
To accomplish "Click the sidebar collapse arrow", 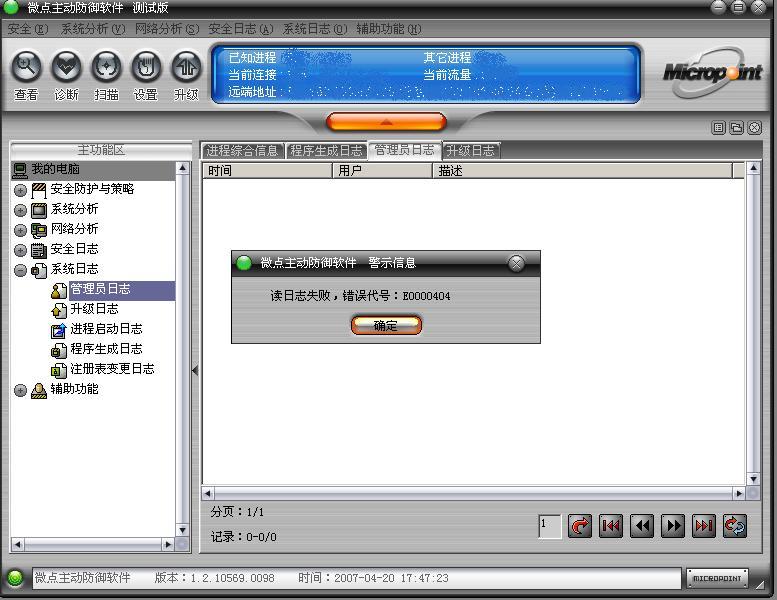I will [x=195, y=370].
